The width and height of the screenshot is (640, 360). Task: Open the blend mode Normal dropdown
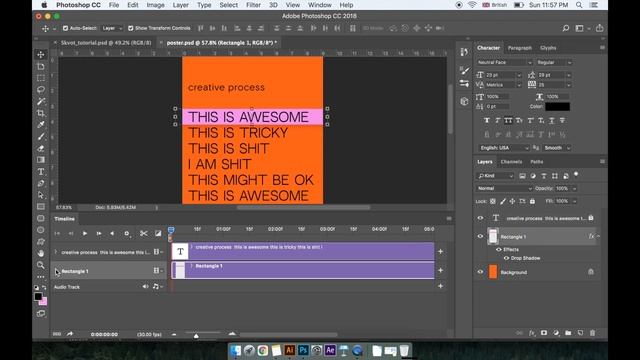click(x=504, y=188)
